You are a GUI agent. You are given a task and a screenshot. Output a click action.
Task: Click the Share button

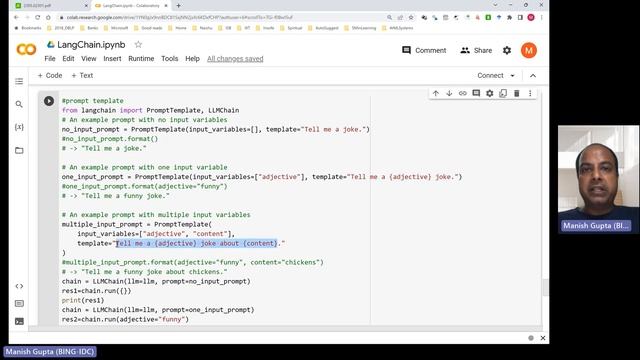pos(476,50)
